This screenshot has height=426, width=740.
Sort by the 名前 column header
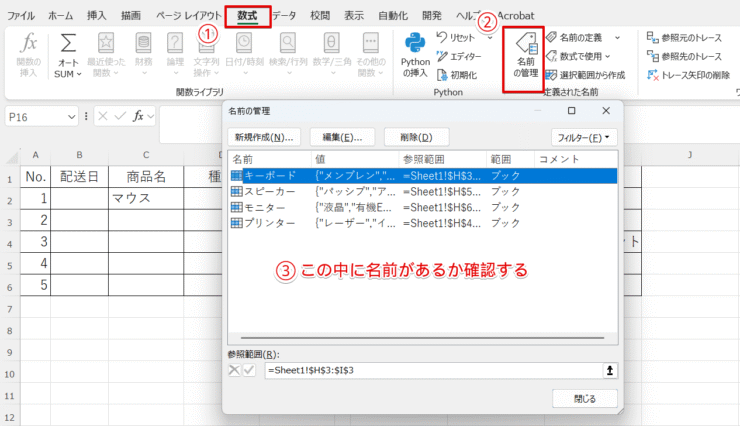pyautogui.click(x=270, y=159)
